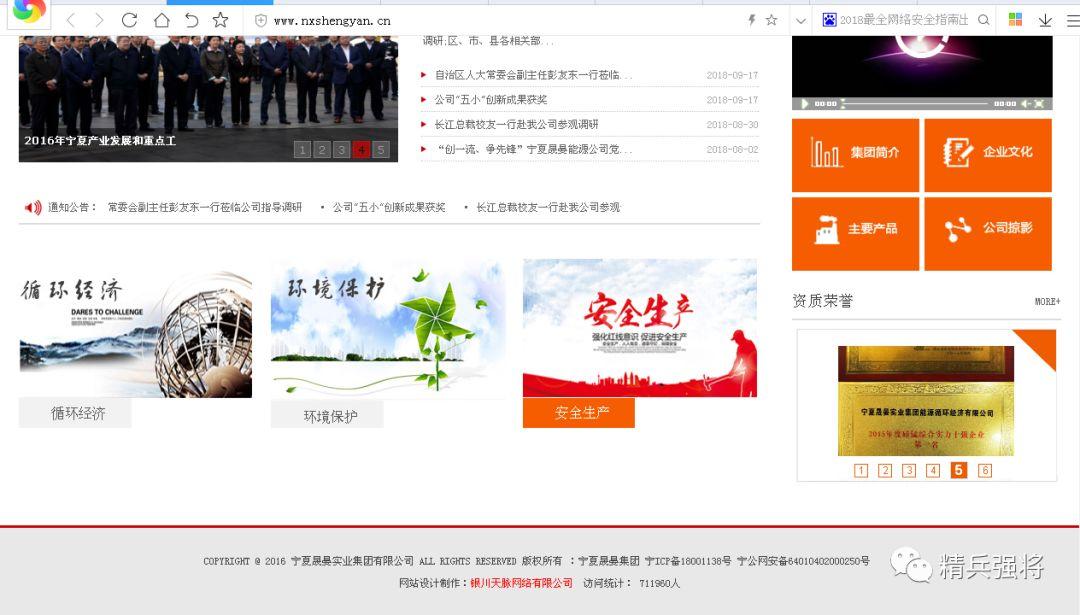Click the lightning speed mode icon

[751, 20]
